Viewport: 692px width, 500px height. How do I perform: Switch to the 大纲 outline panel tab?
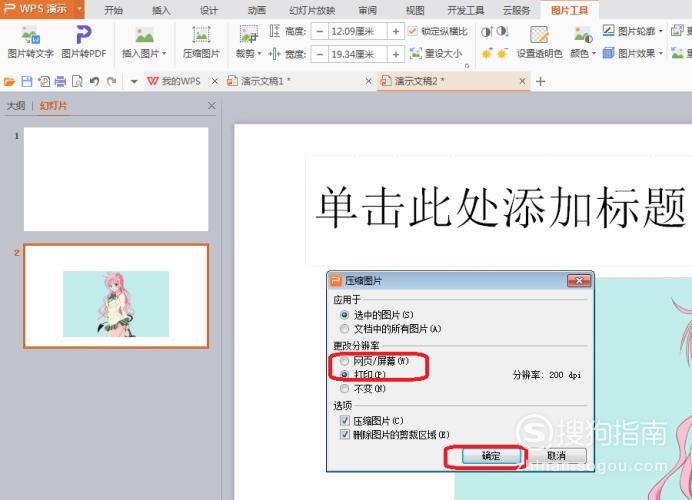tap(16, 105)
